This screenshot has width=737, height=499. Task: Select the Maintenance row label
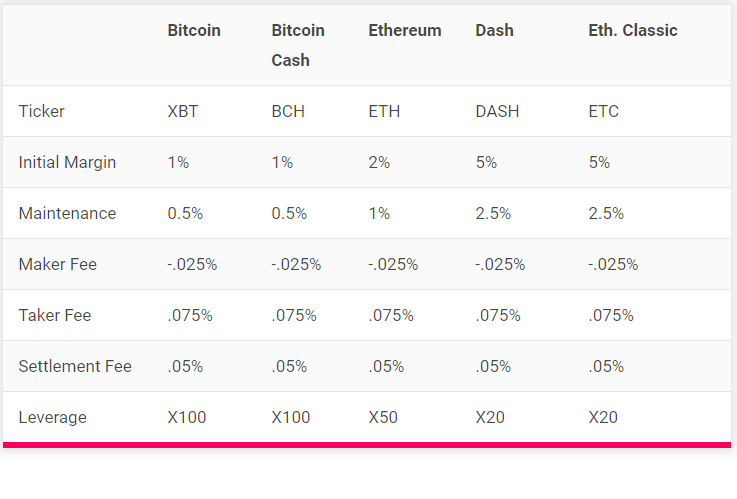[x=67, y=213]
